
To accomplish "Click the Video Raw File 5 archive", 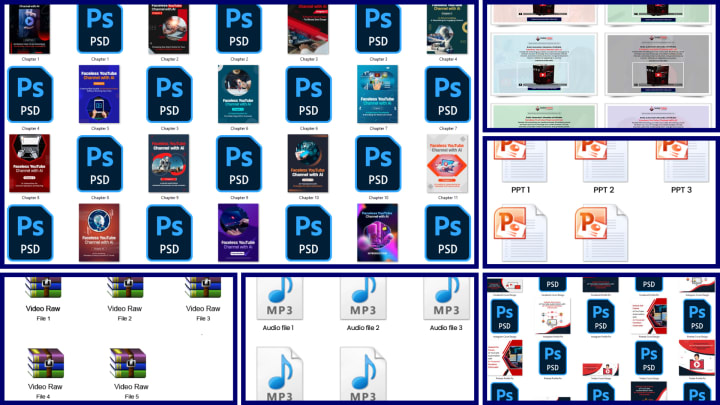I will click(x=128, y=363).
